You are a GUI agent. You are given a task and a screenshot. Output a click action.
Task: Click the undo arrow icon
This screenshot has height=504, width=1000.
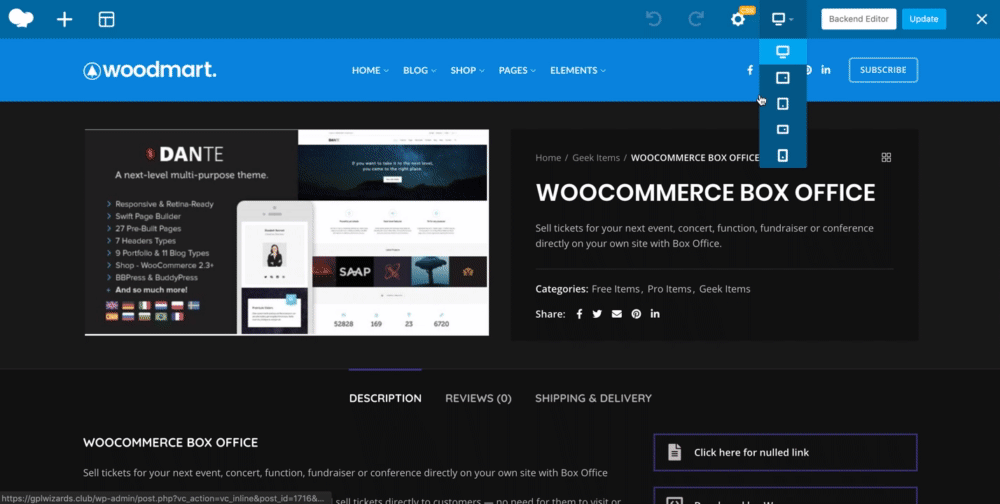[654, 19]
